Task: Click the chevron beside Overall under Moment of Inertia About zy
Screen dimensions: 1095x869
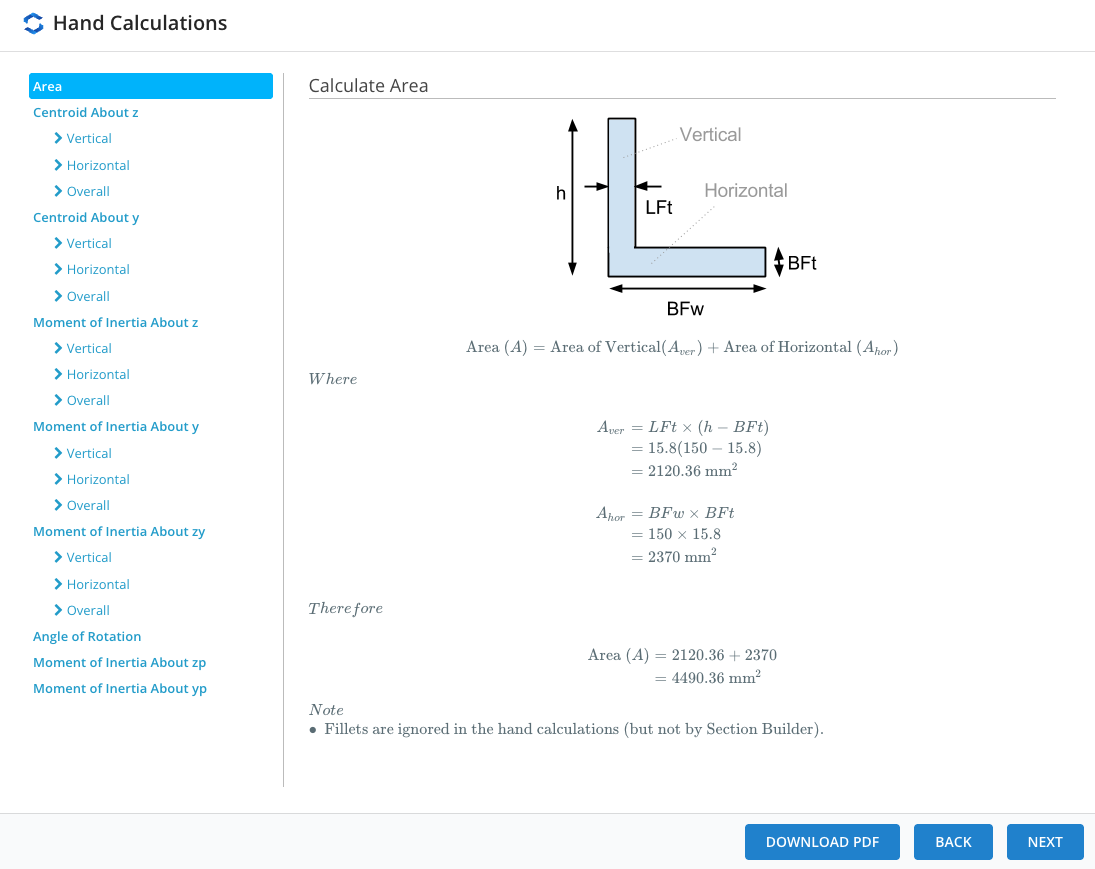Action: (x=58, y=611)
